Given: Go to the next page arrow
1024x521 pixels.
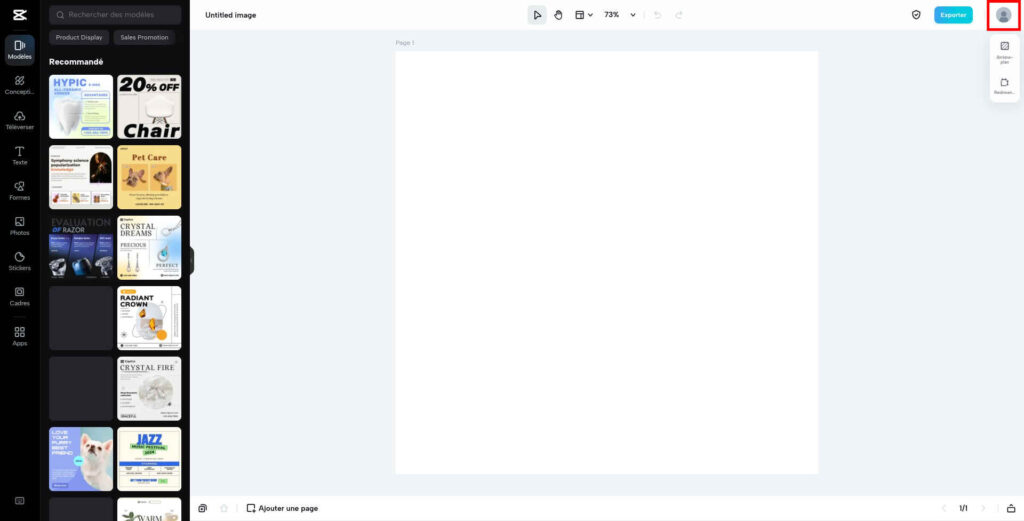Looking at the screenshot, I should [x=984, y=508].
